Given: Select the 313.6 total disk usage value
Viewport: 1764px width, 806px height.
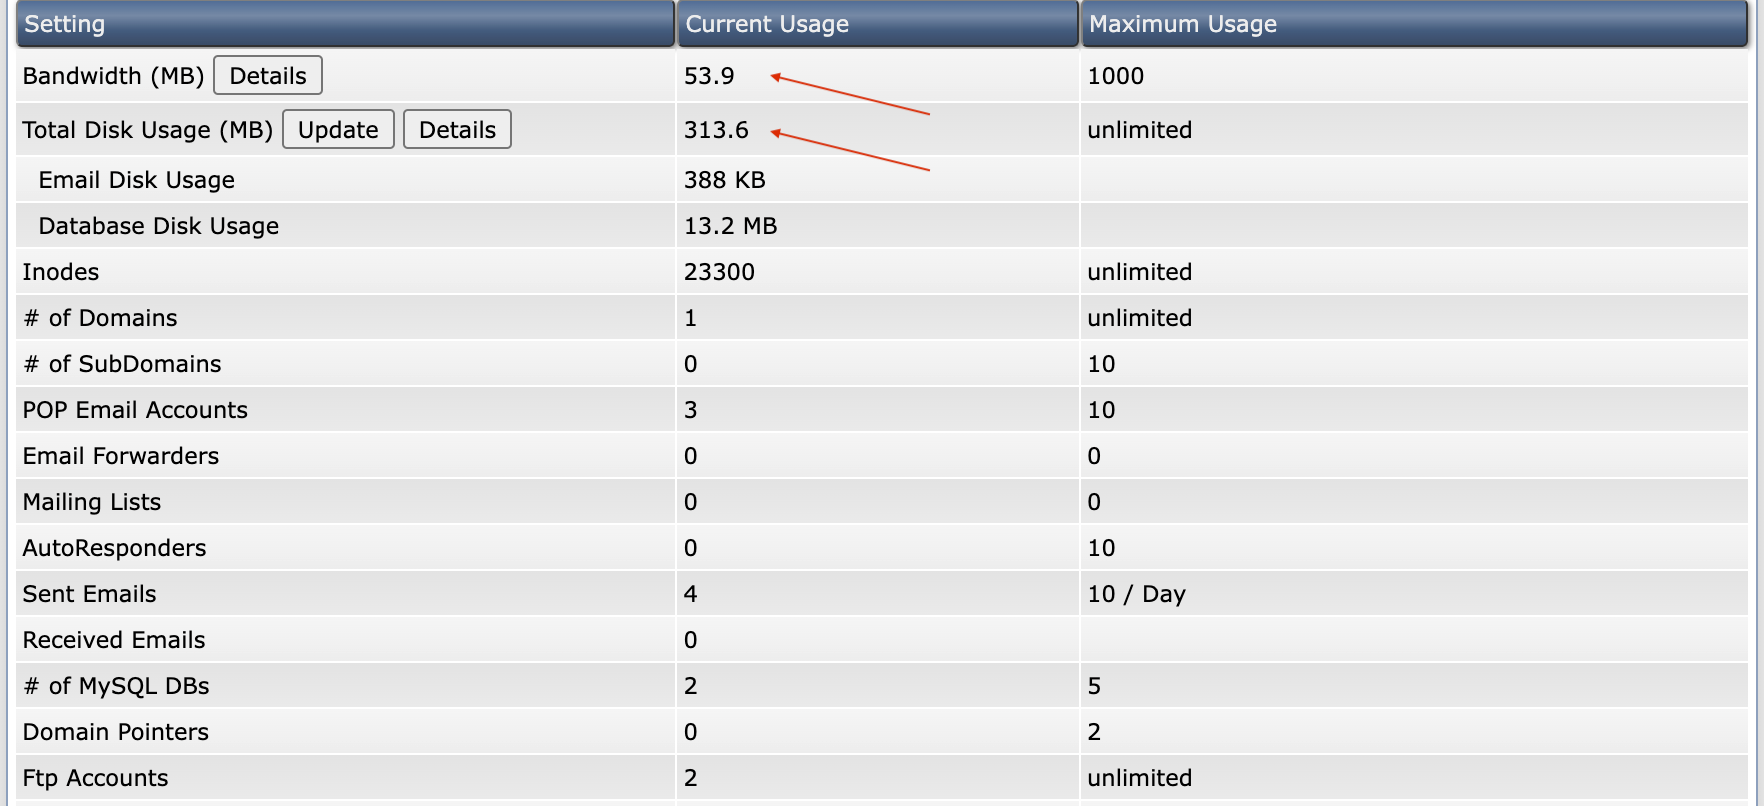Looking at the screenshot, I should tap(716, 130).
